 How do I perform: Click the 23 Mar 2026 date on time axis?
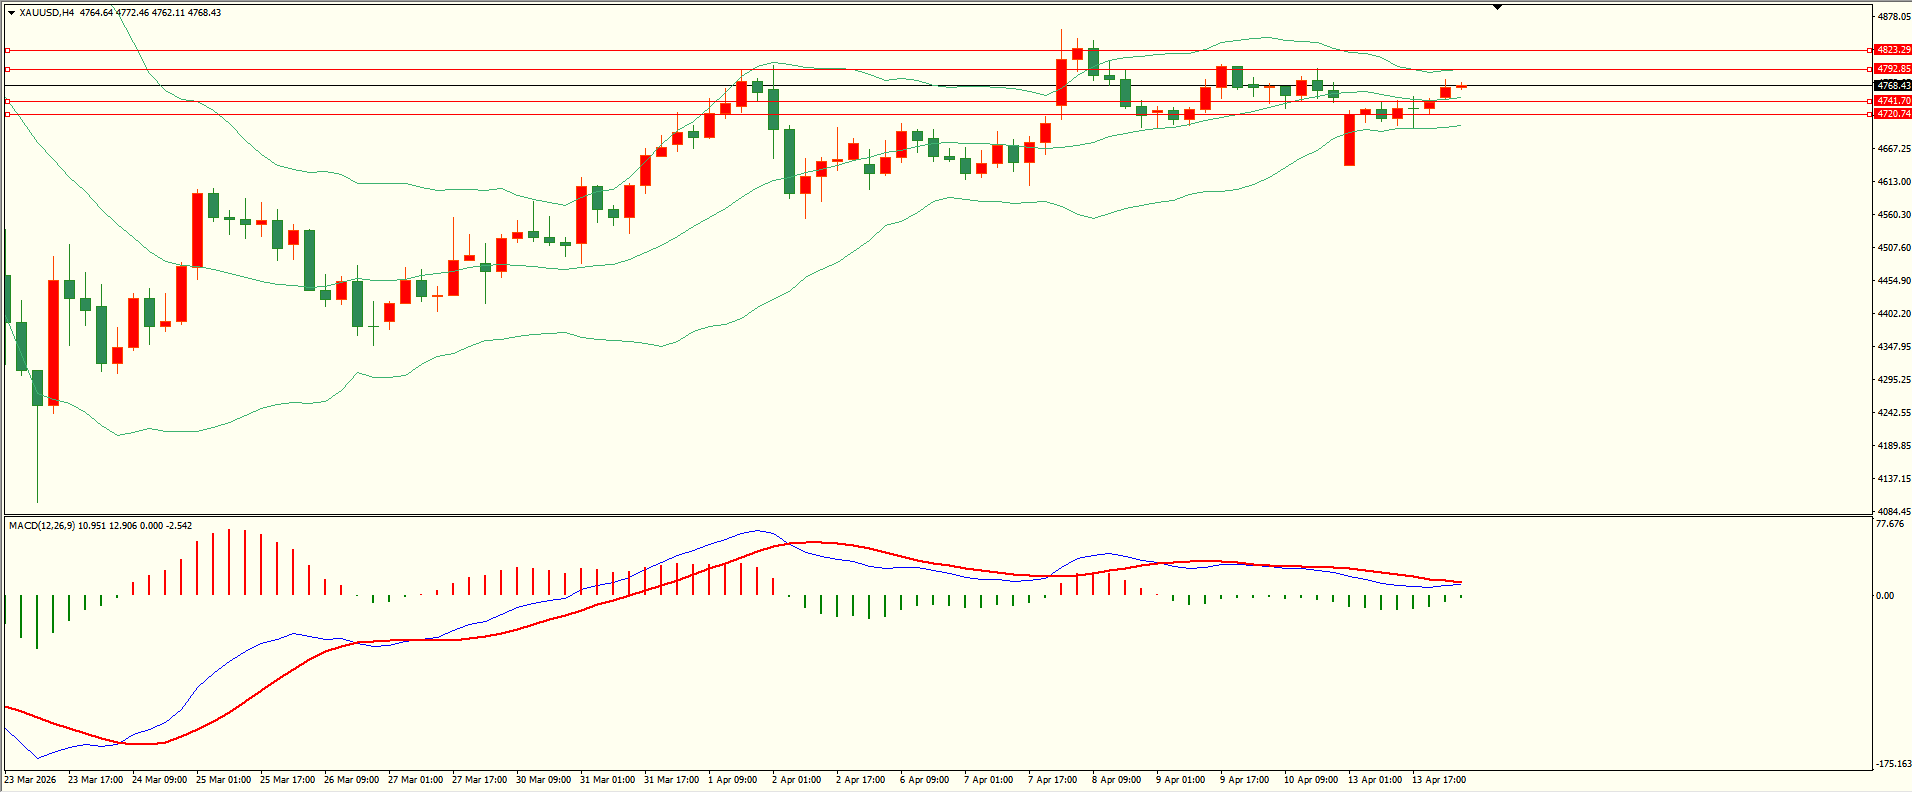(x=30, y=780)
